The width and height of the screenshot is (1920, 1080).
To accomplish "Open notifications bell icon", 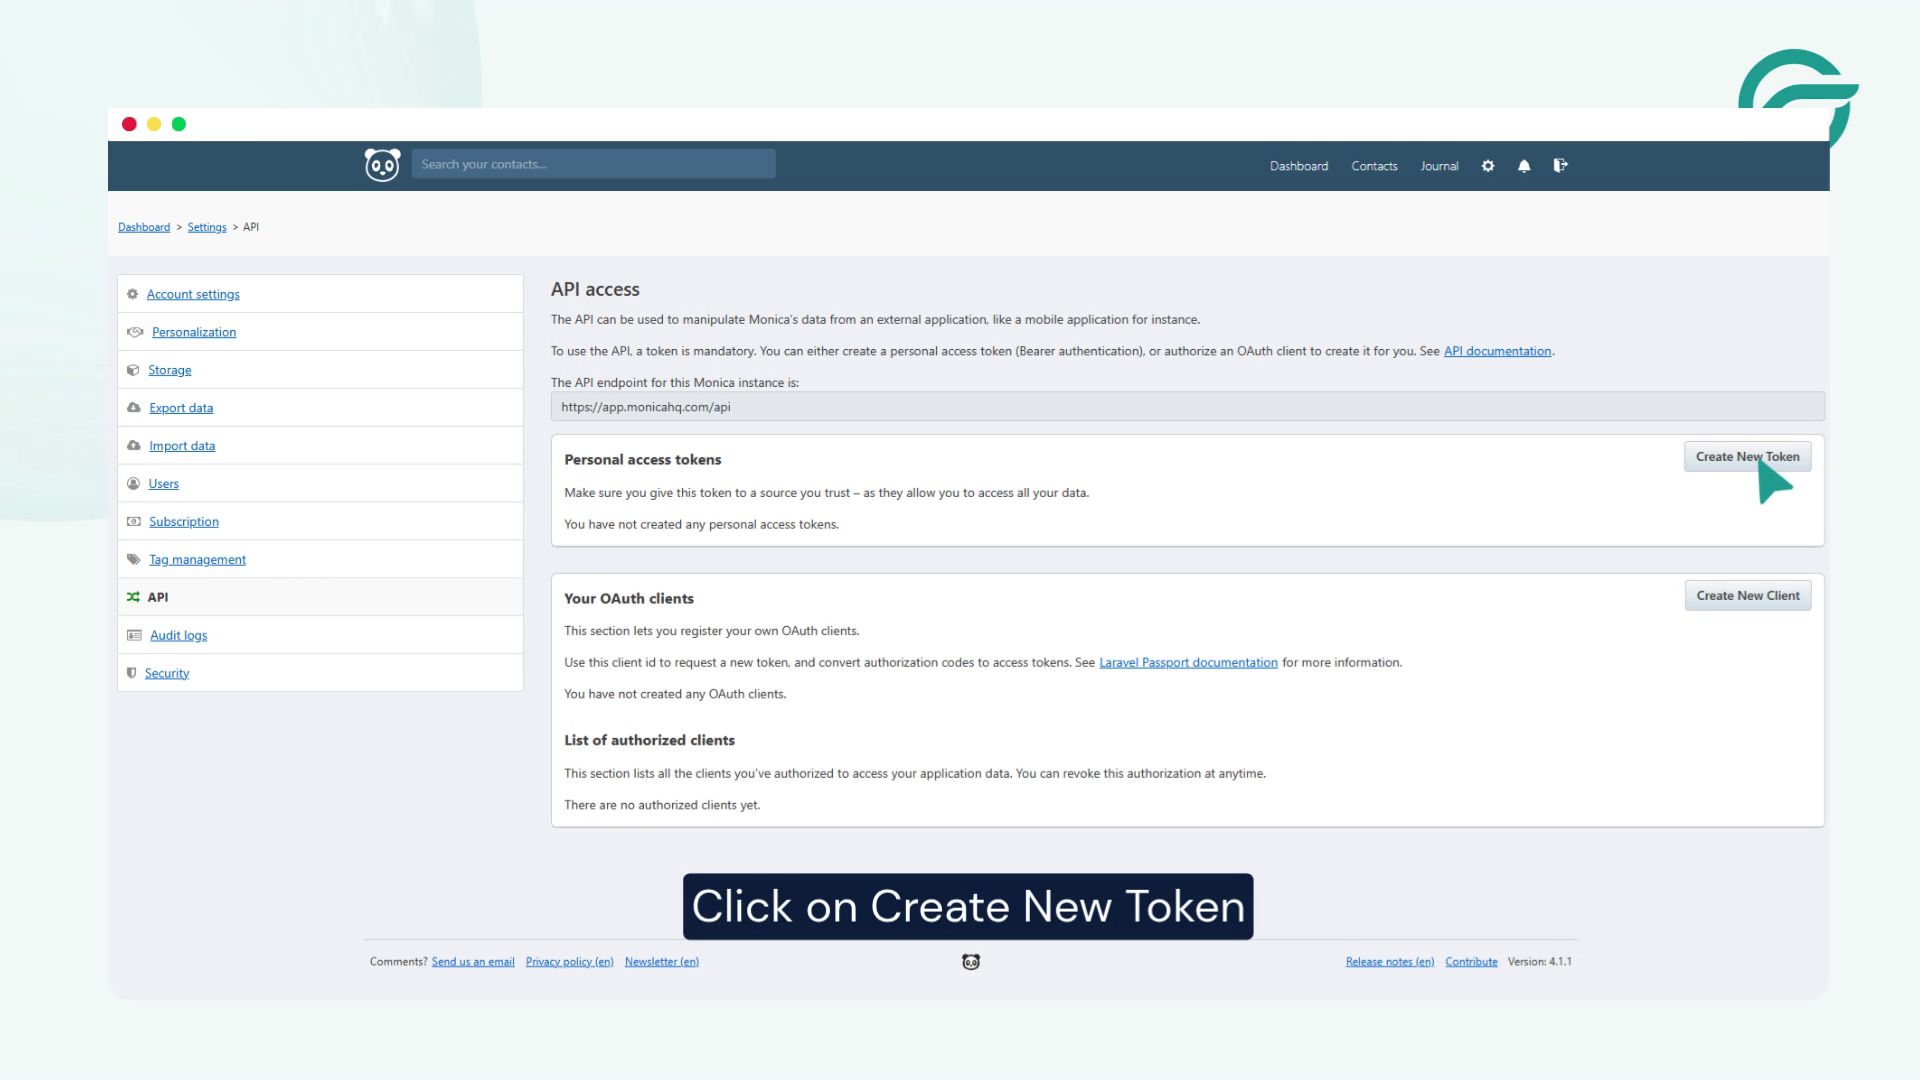I will coord(1524,166).
